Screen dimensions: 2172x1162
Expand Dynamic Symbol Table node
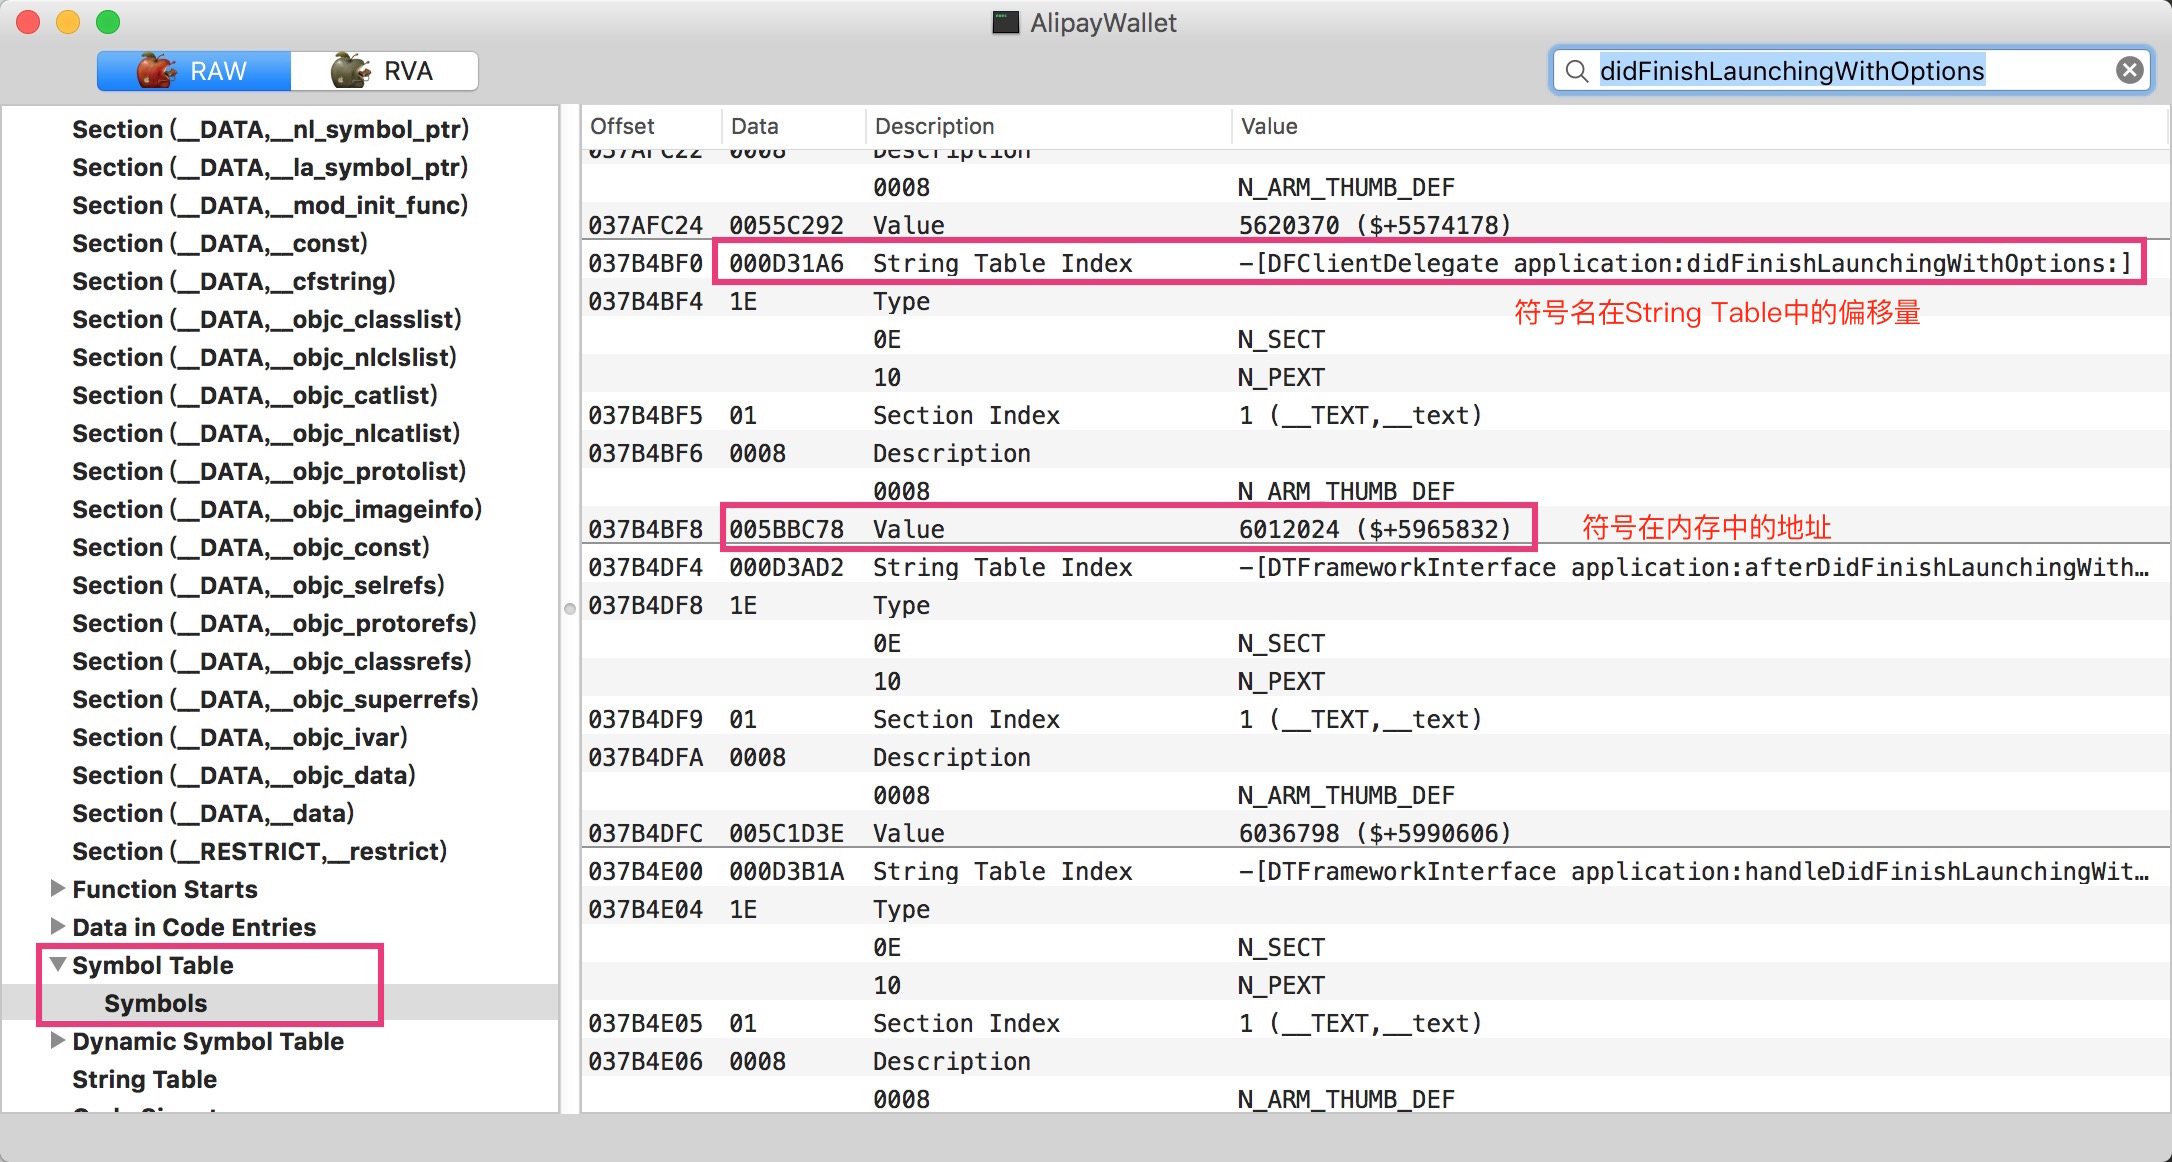click(58, 1040)
